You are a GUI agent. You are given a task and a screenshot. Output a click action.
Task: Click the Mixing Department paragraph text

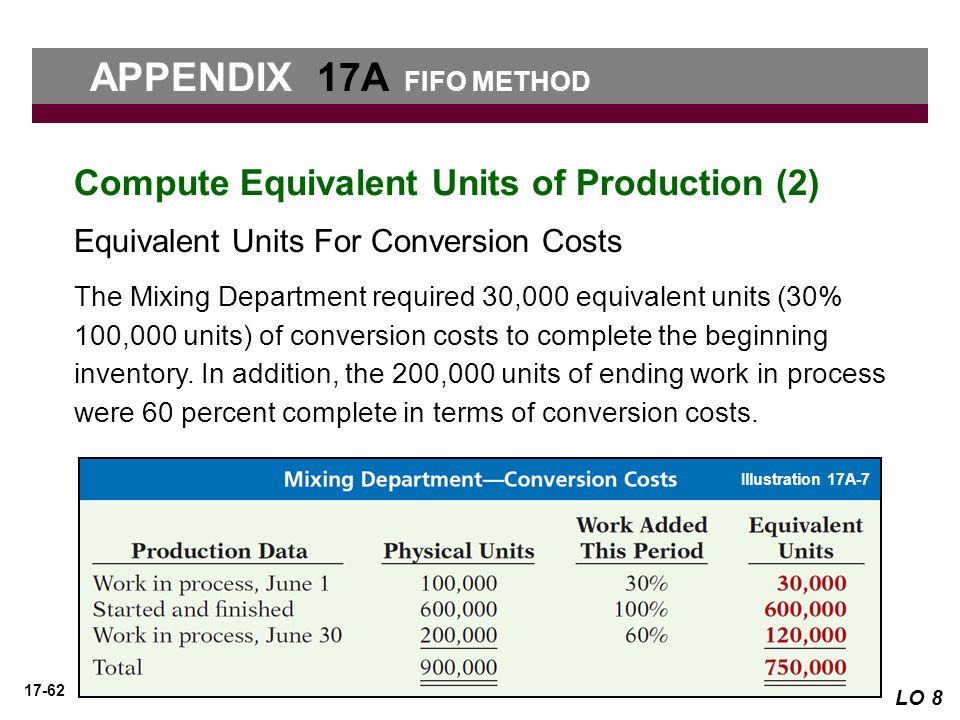click(479, 354)
